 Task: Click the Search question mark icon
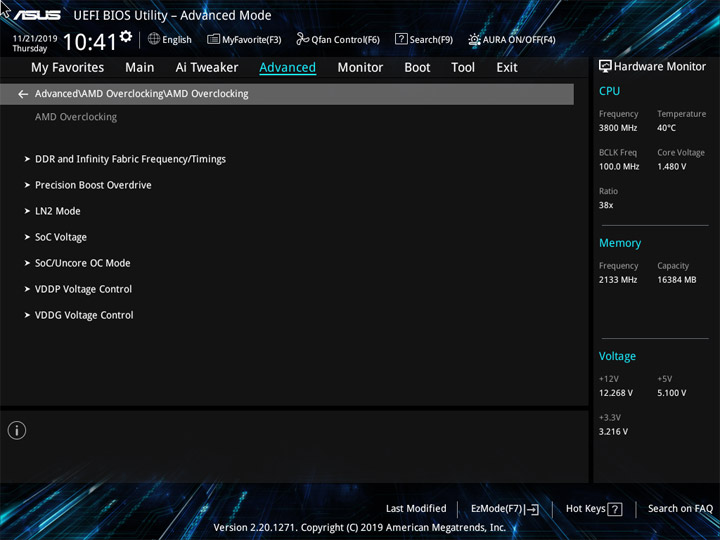coord(401,39)
